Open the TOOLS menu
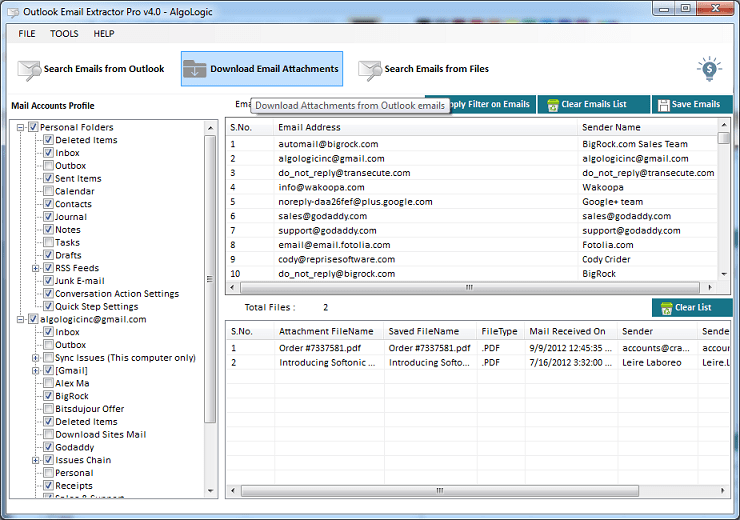 [64, 34]
